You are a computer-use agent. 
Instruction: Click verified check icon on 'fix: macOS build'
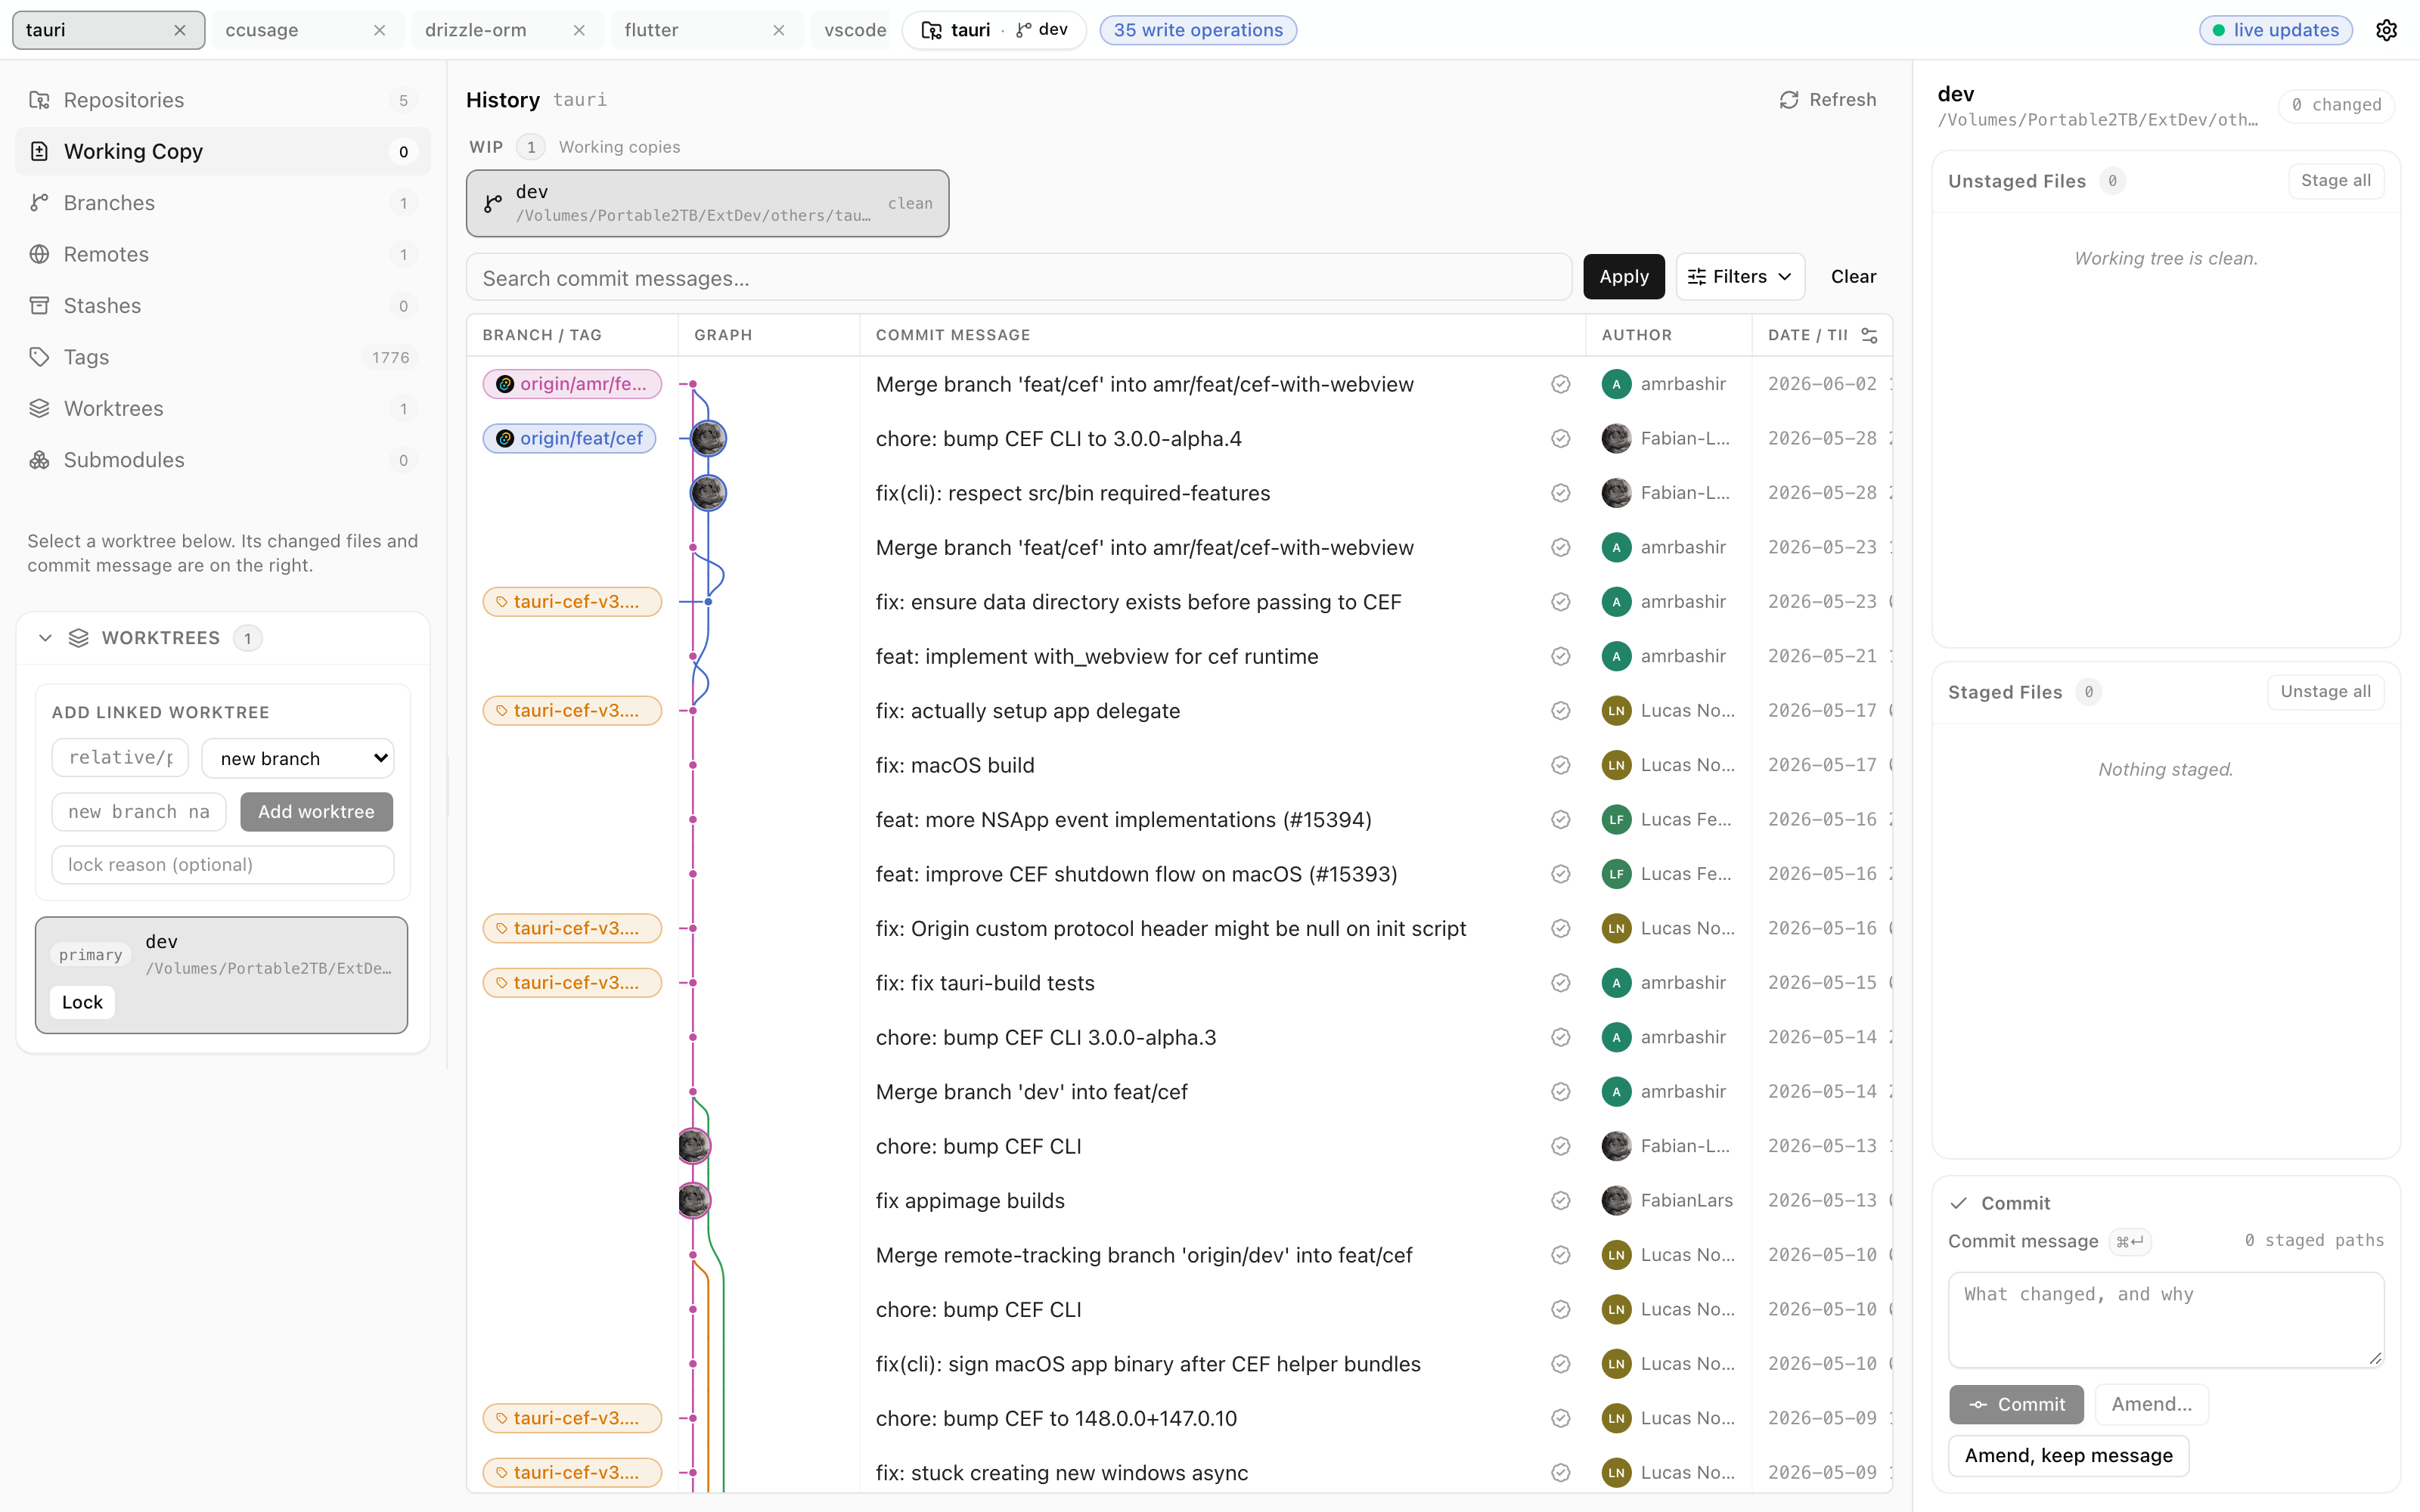point(1560,765)
